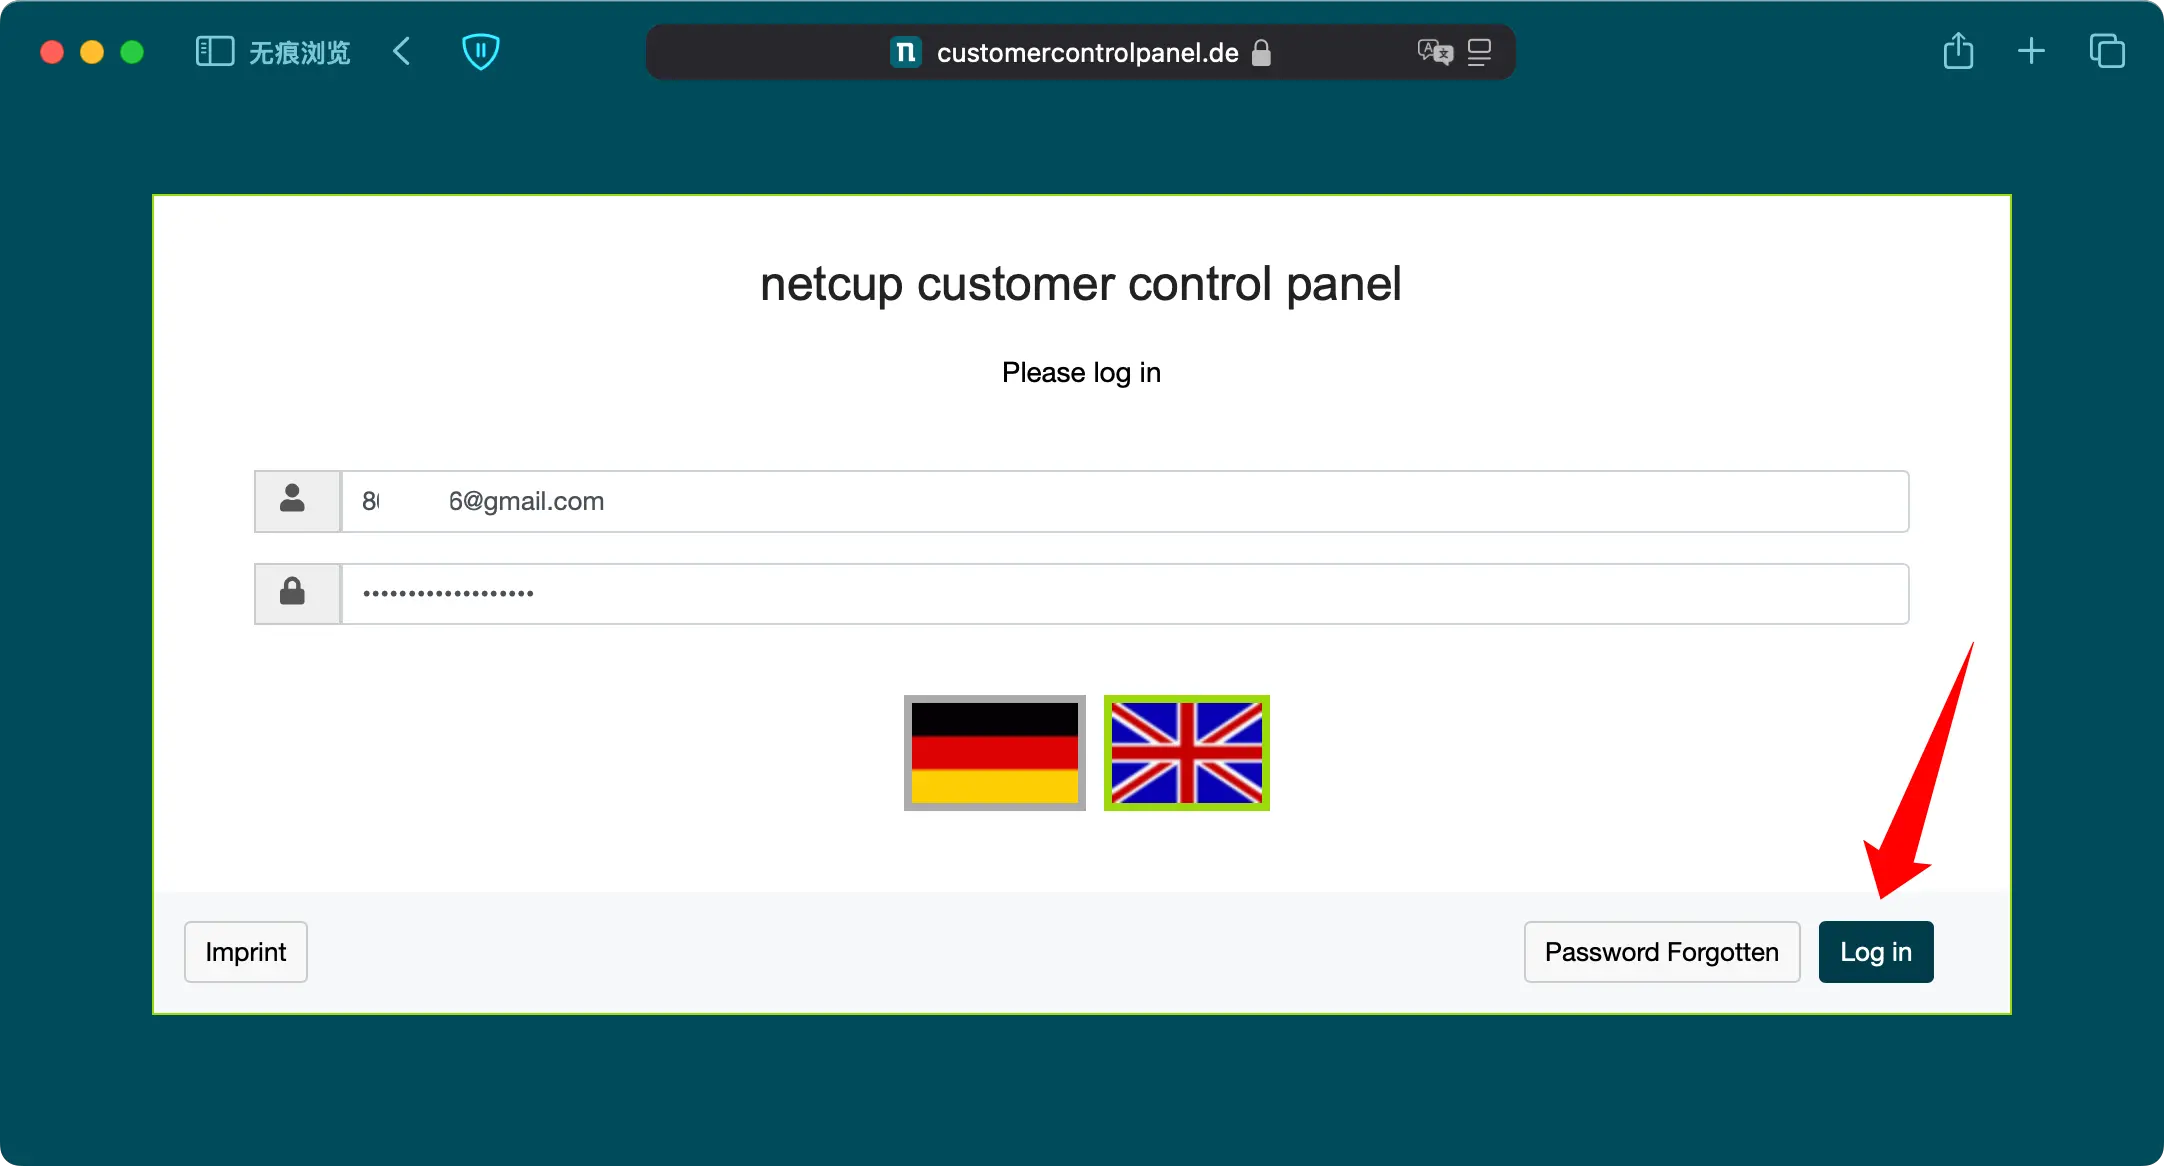
Task: Show the tab overview
Action: click(2107, 51)
